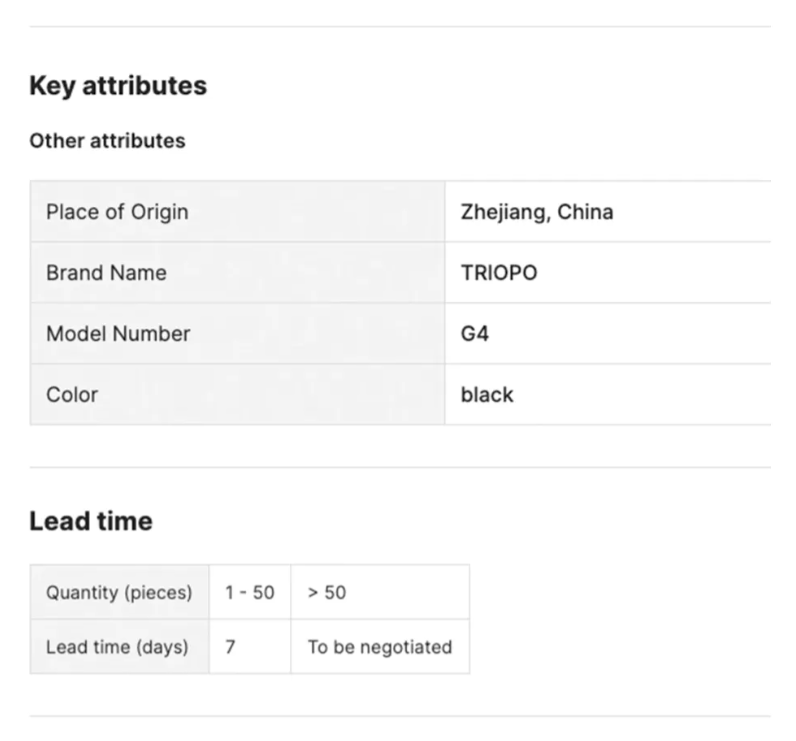The height and width of the screenshot is (741, 796).
Task: Select the black color value
Action: click(x=487, y=395)
